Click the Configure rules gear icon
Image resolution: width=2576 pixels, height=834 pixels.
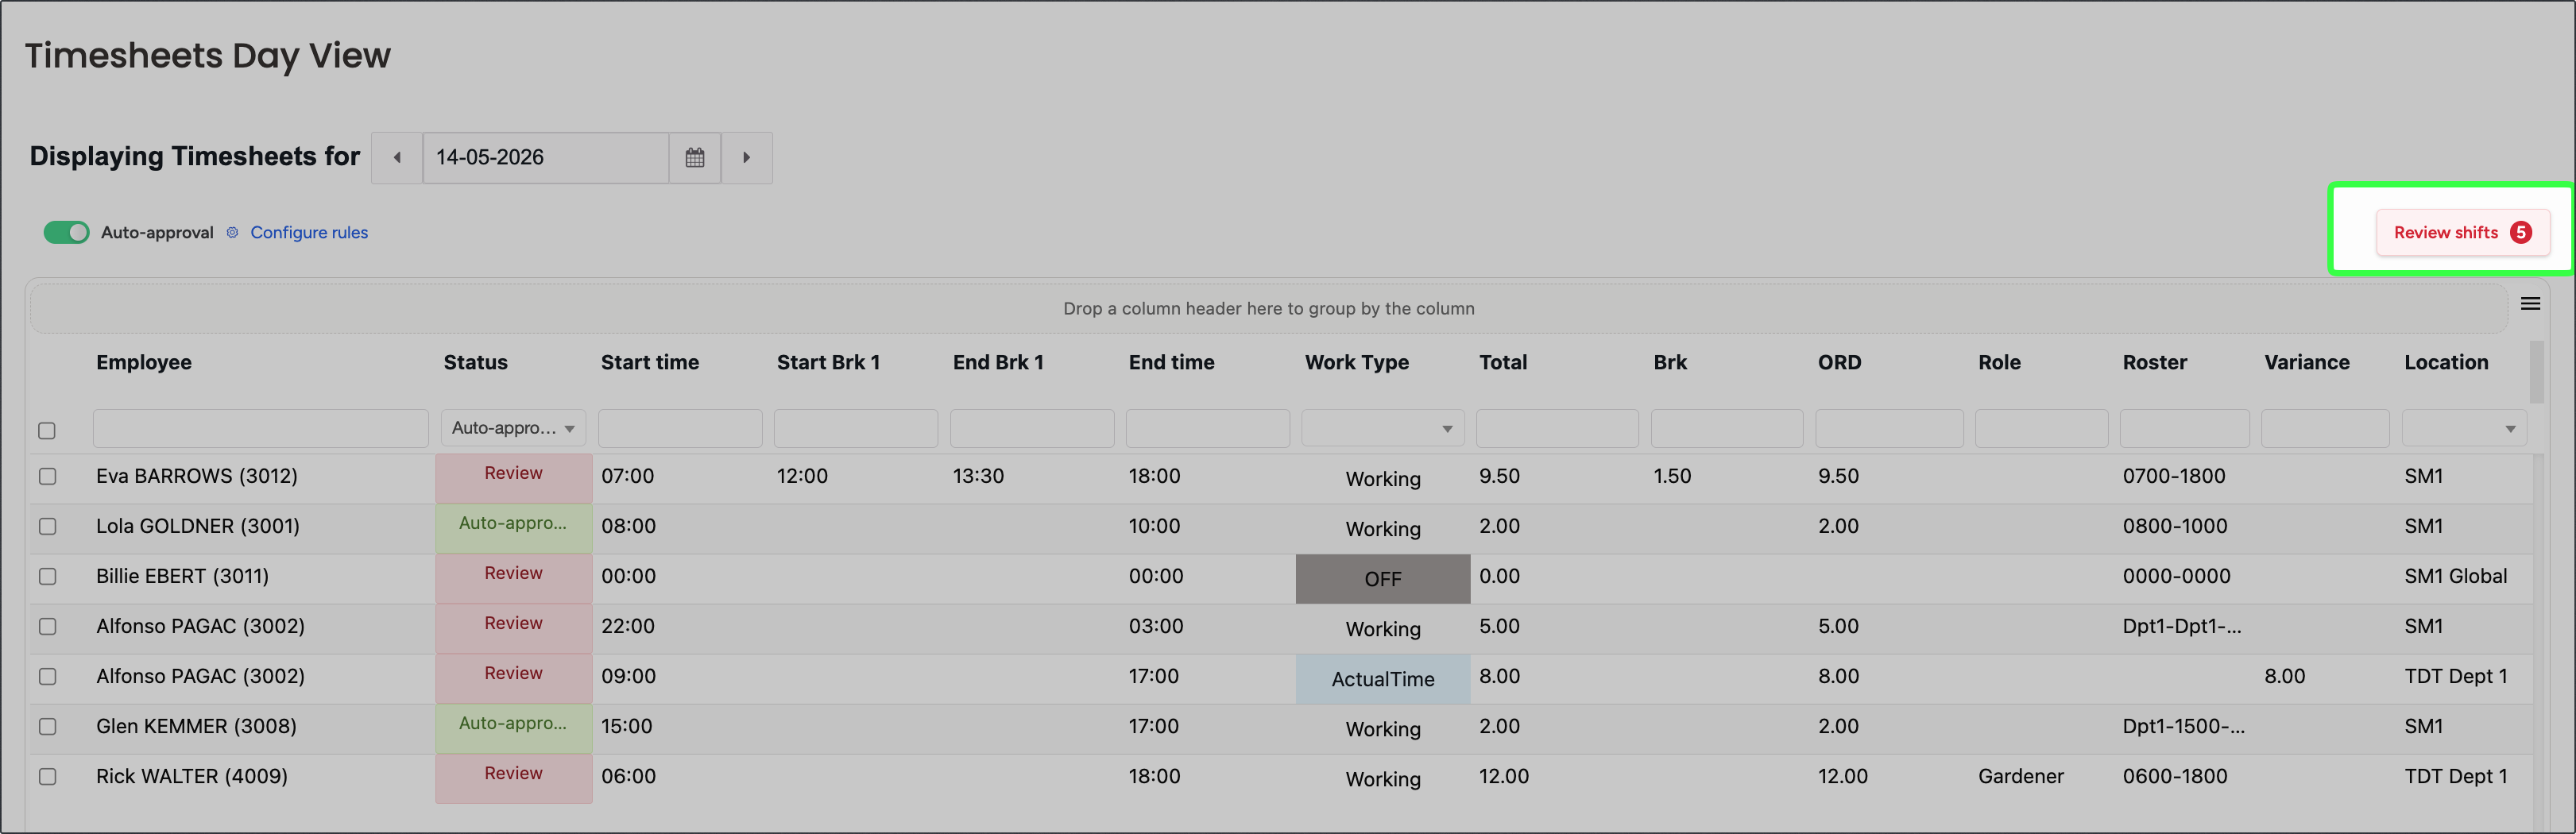point(232,232)
